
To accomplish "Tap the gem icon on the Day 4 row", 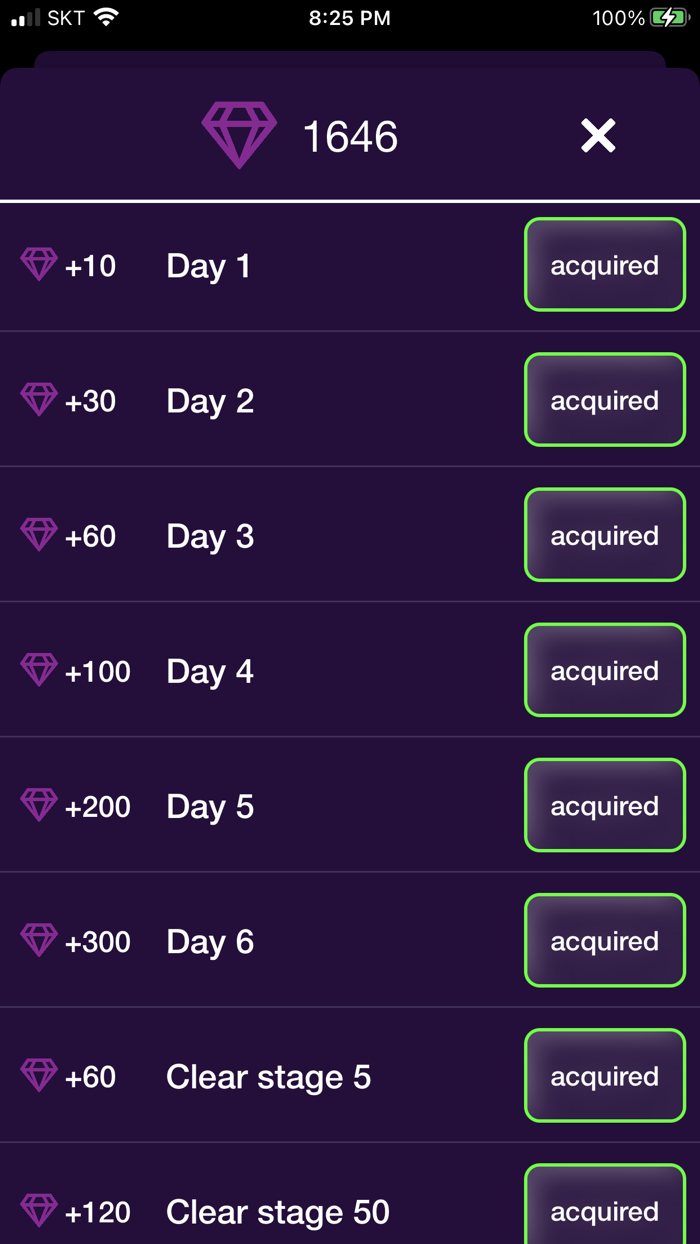I will pos(39,669).
